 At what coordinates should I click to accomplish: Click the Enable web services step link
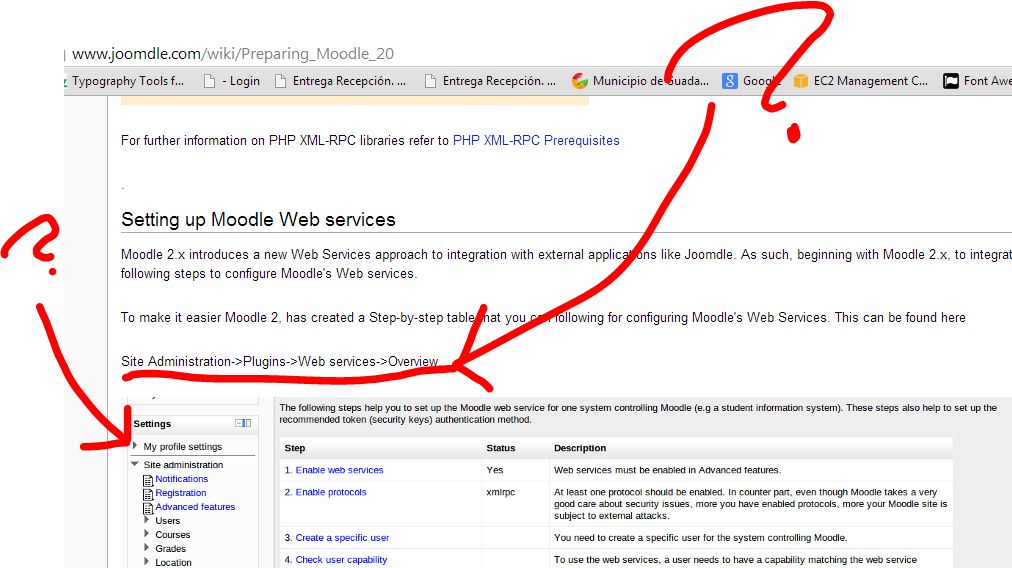pyautogui.click(x=339, y=470)
